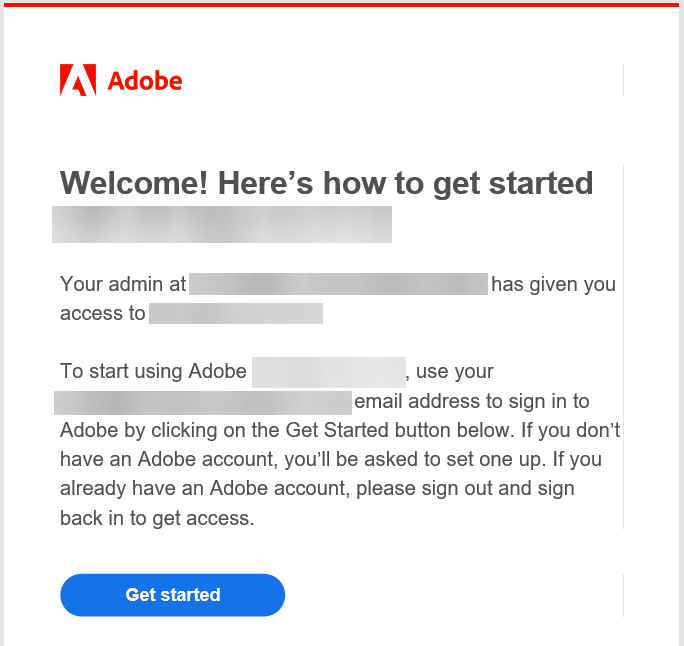Click the blurred line below the Welcome heading

[222, 224]
